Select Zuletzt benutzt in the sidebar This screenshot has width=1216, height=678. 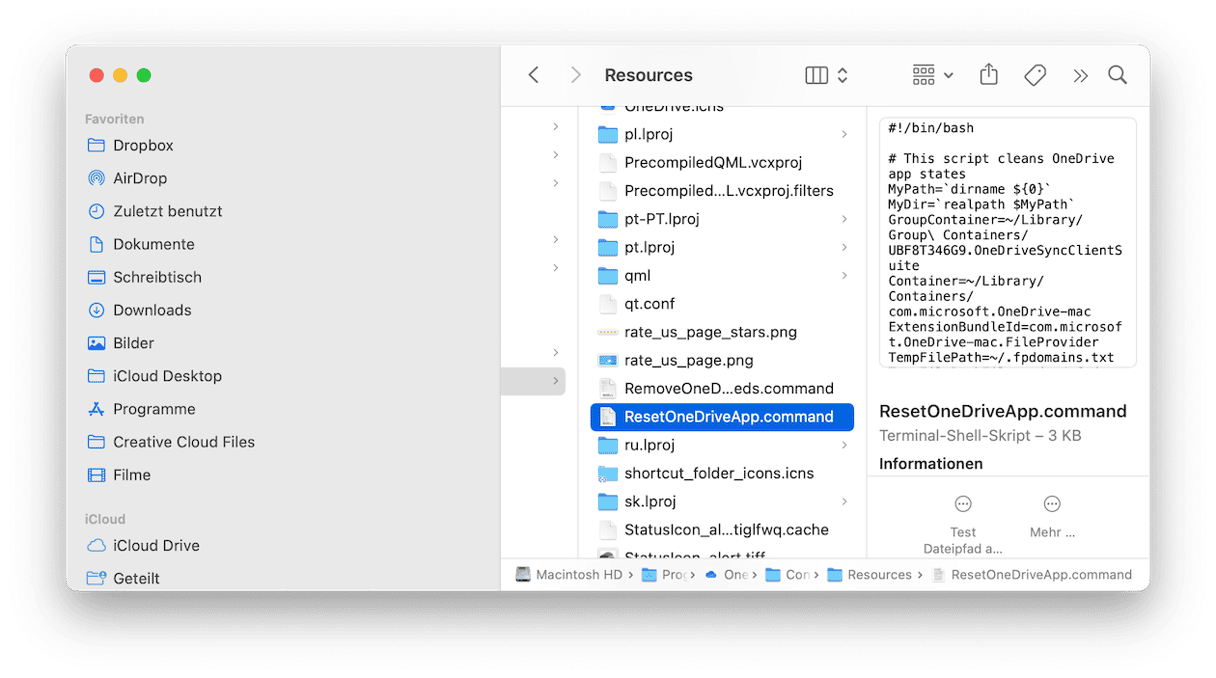click(x=167, y=211)
